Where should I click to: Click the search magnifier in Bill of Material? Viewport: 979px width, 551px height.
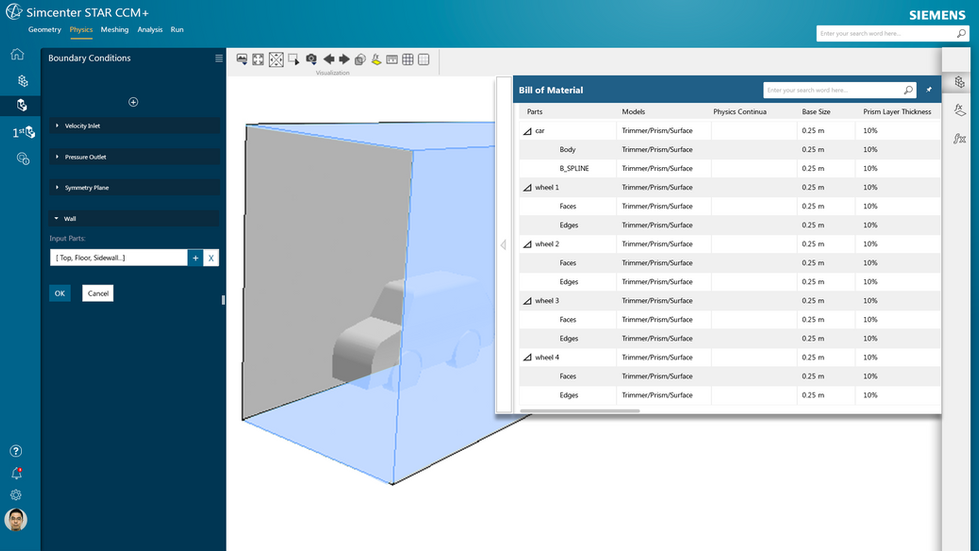point(908,90)
